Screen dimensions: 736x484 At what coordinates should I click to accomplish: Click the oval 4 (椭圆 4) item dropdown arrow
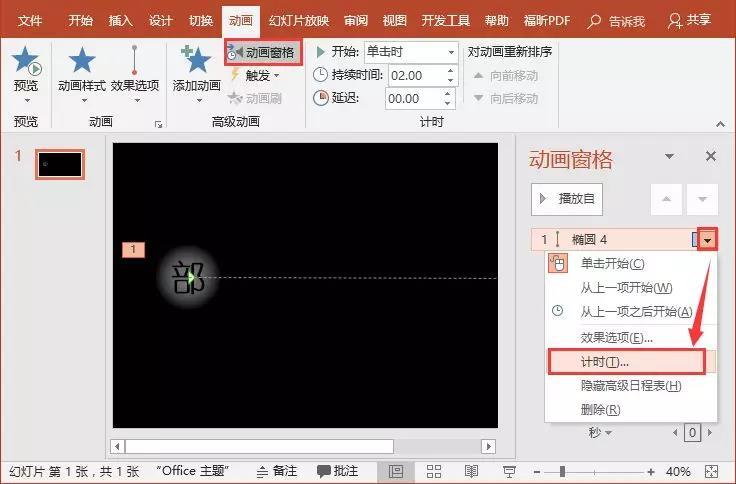click(x=707, y=241)
